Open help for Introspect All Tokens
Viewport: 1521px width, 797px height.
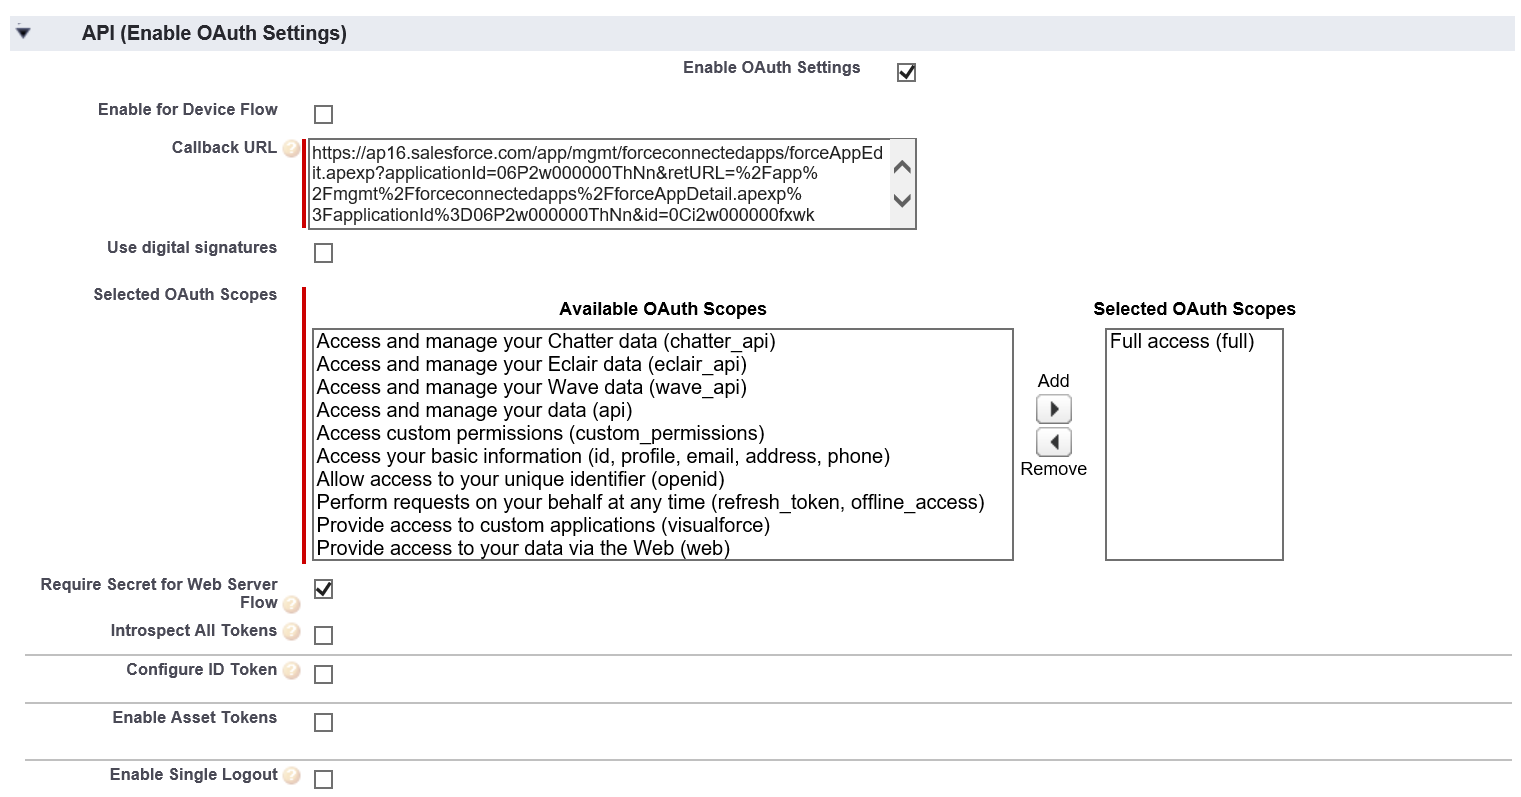point(291,632)
